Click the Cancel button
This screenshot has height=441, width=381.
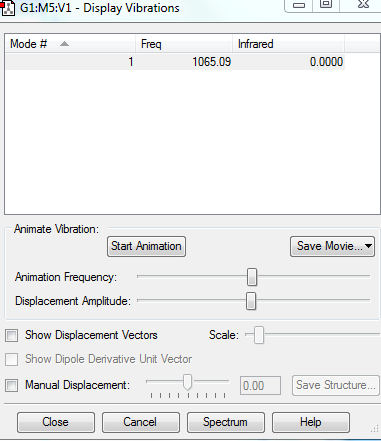pos(141,422)
